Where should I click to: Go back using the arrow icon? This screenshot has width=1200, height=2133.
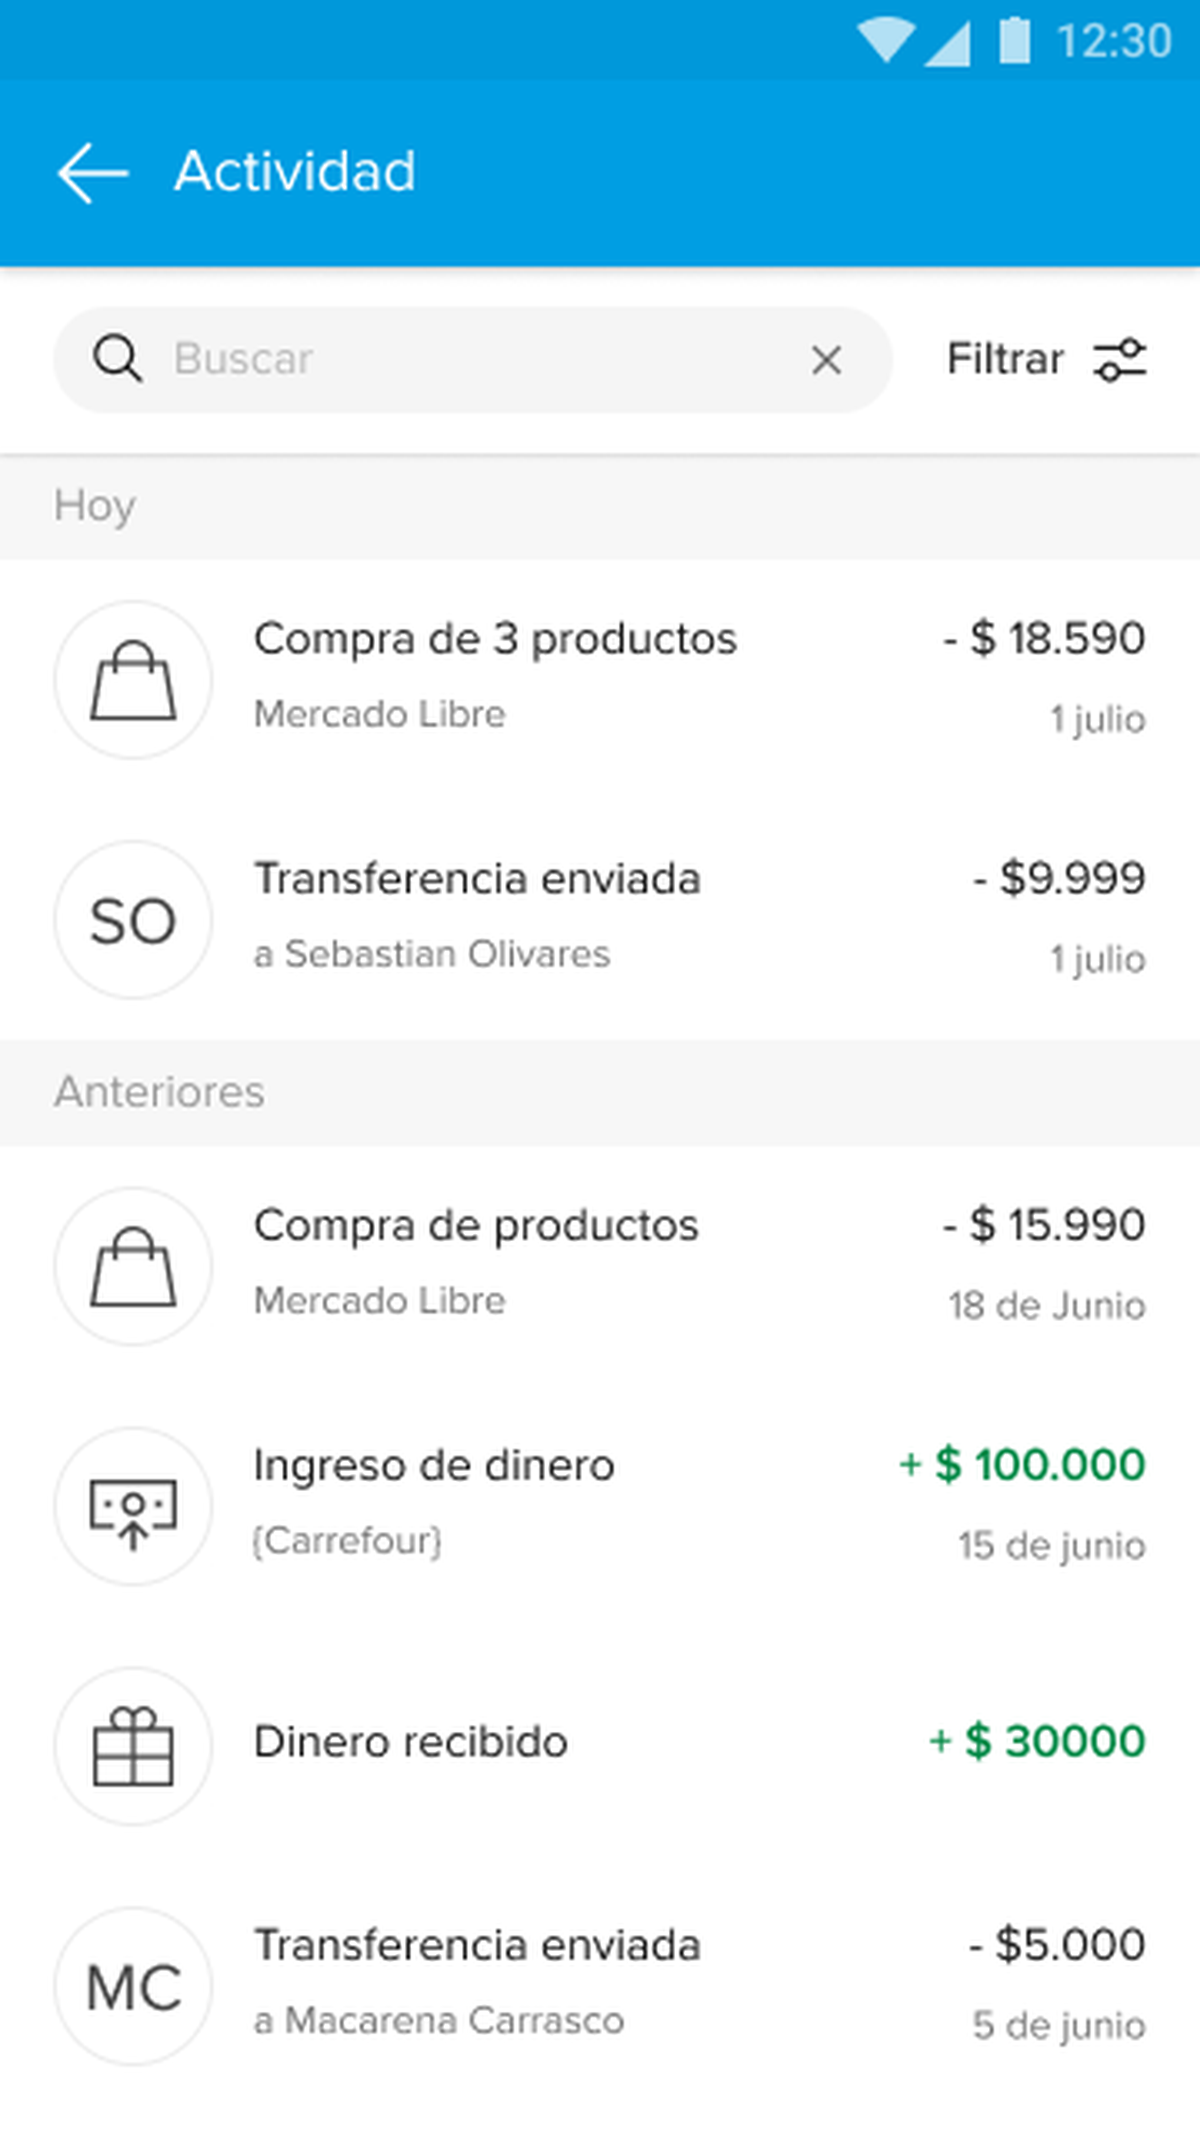(x=93, y=172)
